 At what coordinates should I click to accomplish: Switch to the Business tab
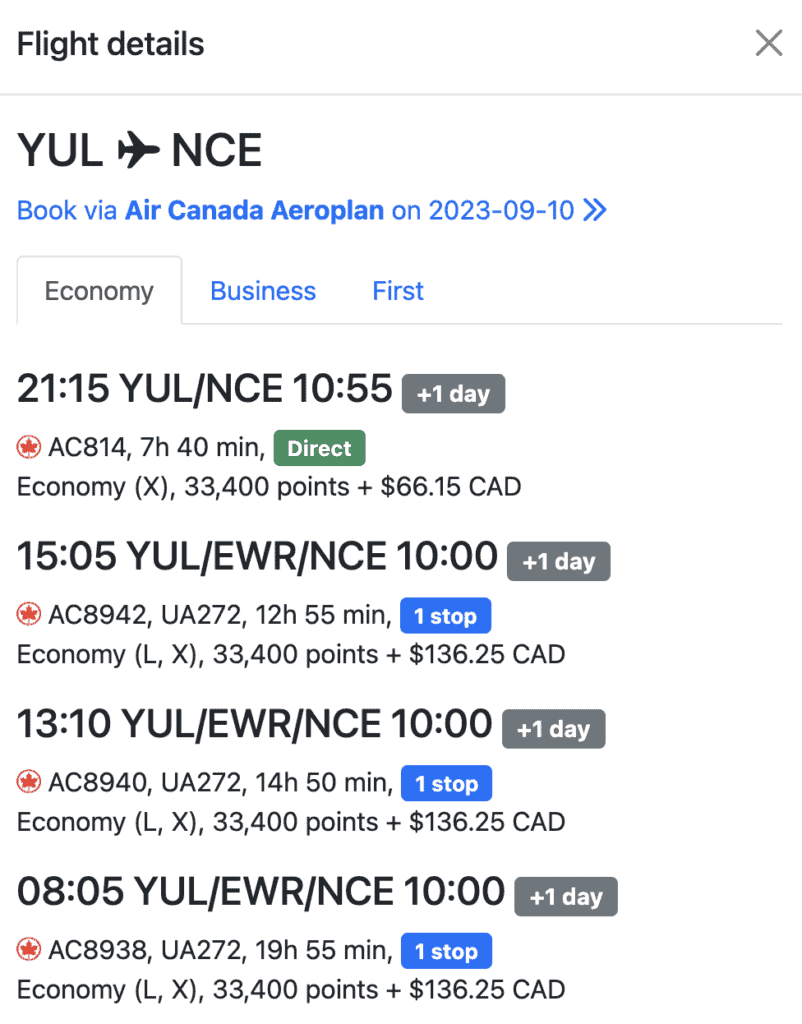263,291
